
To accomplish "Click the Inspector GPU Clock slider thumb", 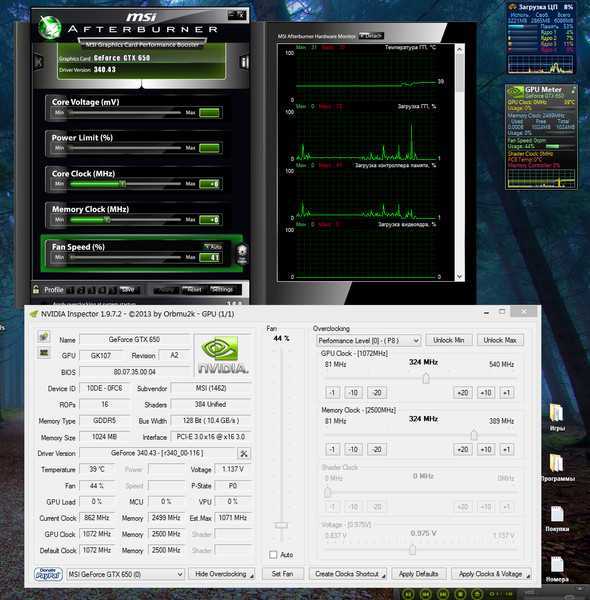I will pos(426,378).
